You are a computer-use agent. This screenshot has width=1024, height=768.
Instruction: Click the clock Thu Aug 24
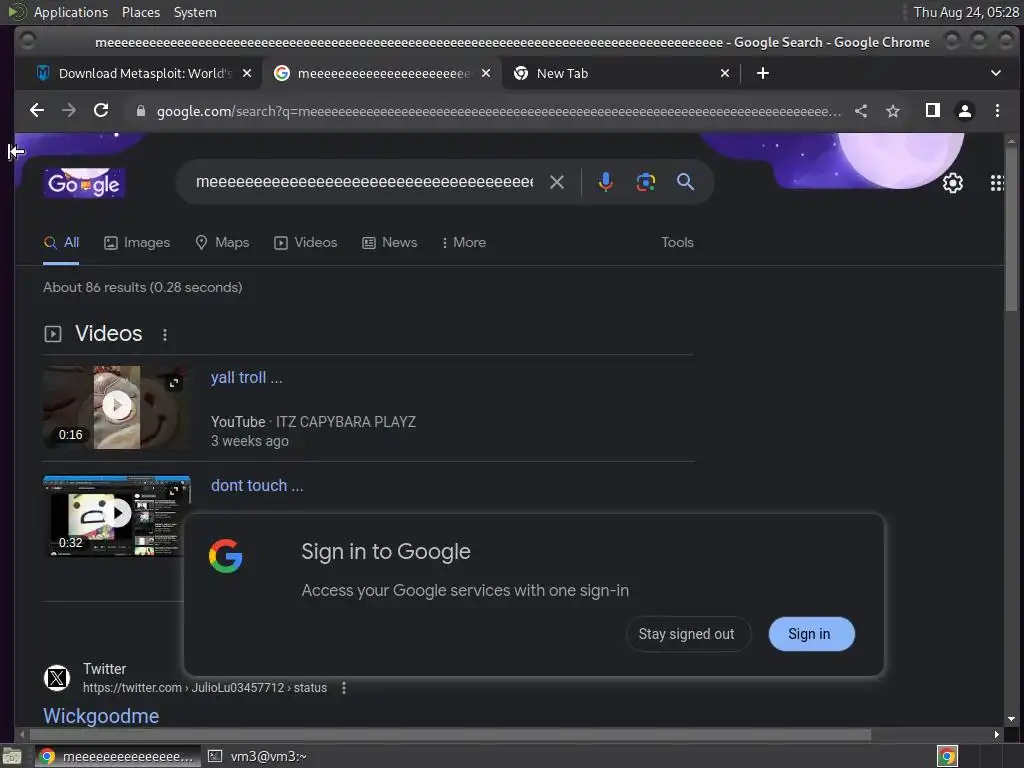point(966,12)
